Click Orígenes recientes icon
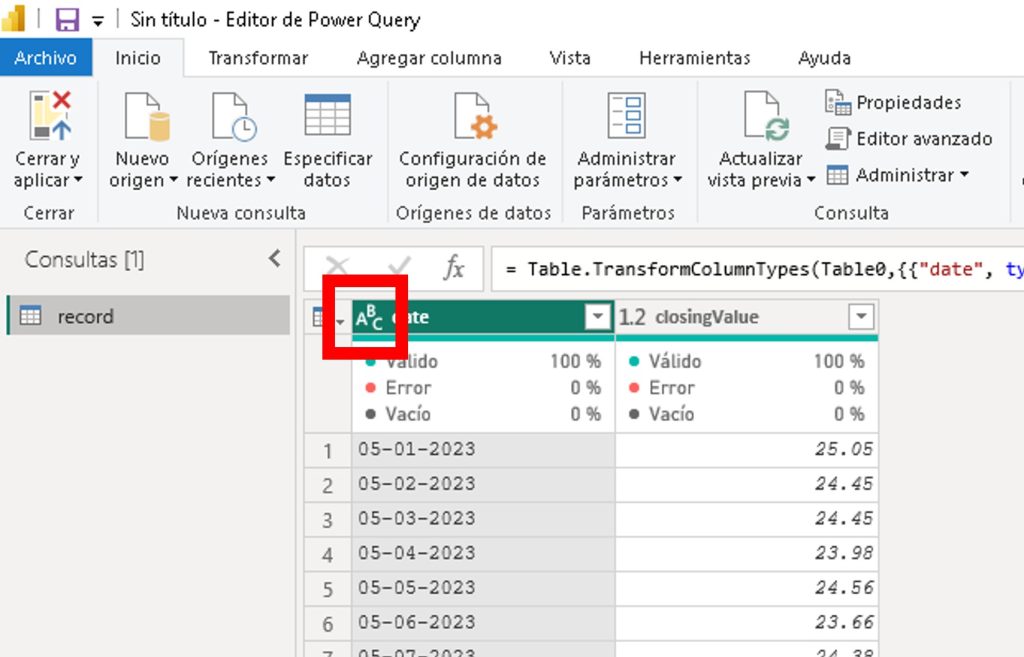 (x=230, y=115)
